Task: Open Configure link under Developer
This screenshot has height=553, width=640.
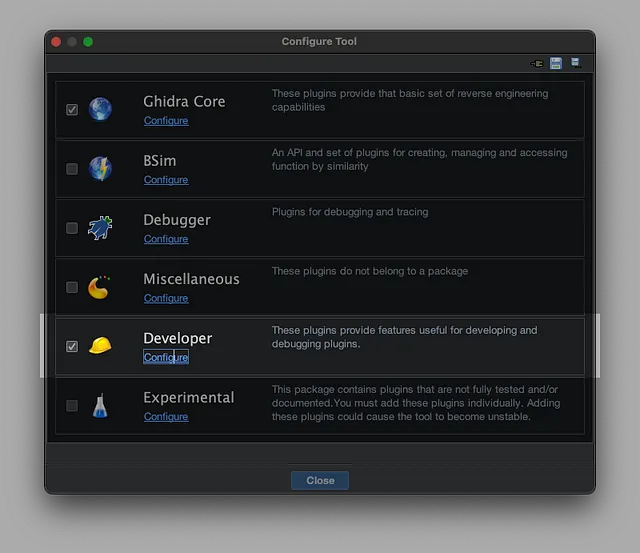Action: point(166,357)
